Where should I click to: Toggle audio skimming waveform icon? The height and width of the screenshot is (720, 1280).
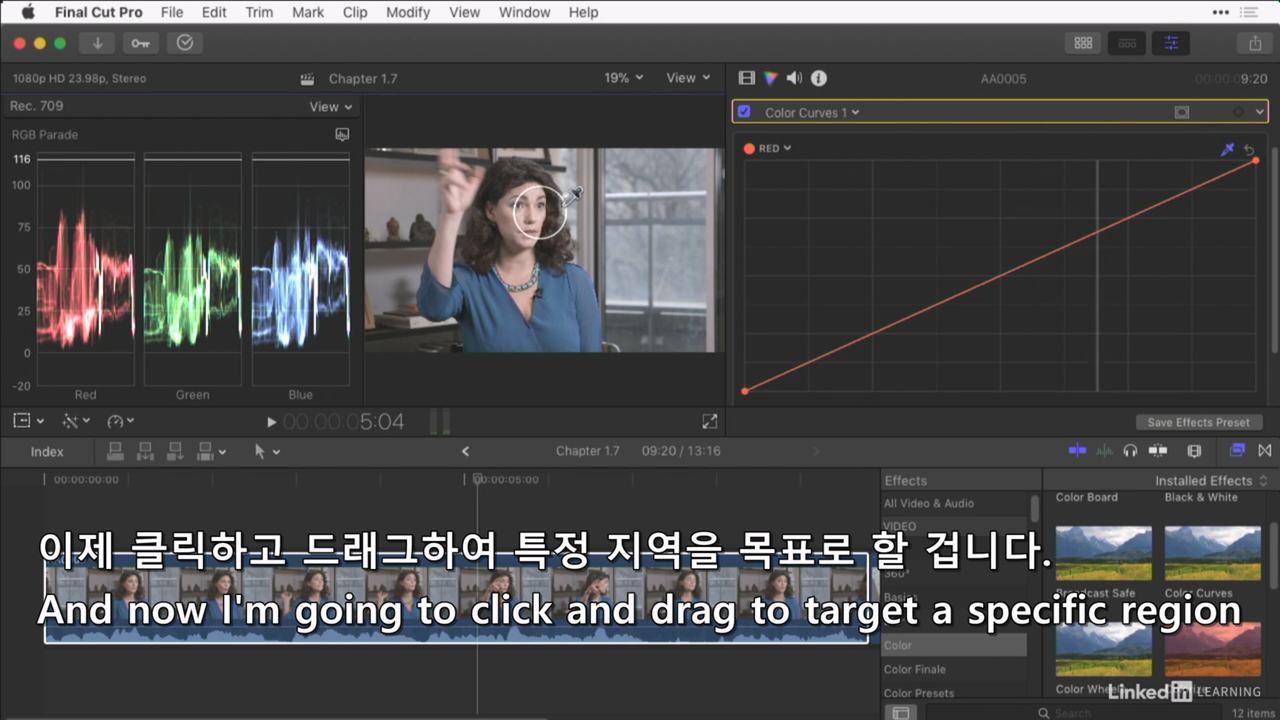[x=1104, y=451]
